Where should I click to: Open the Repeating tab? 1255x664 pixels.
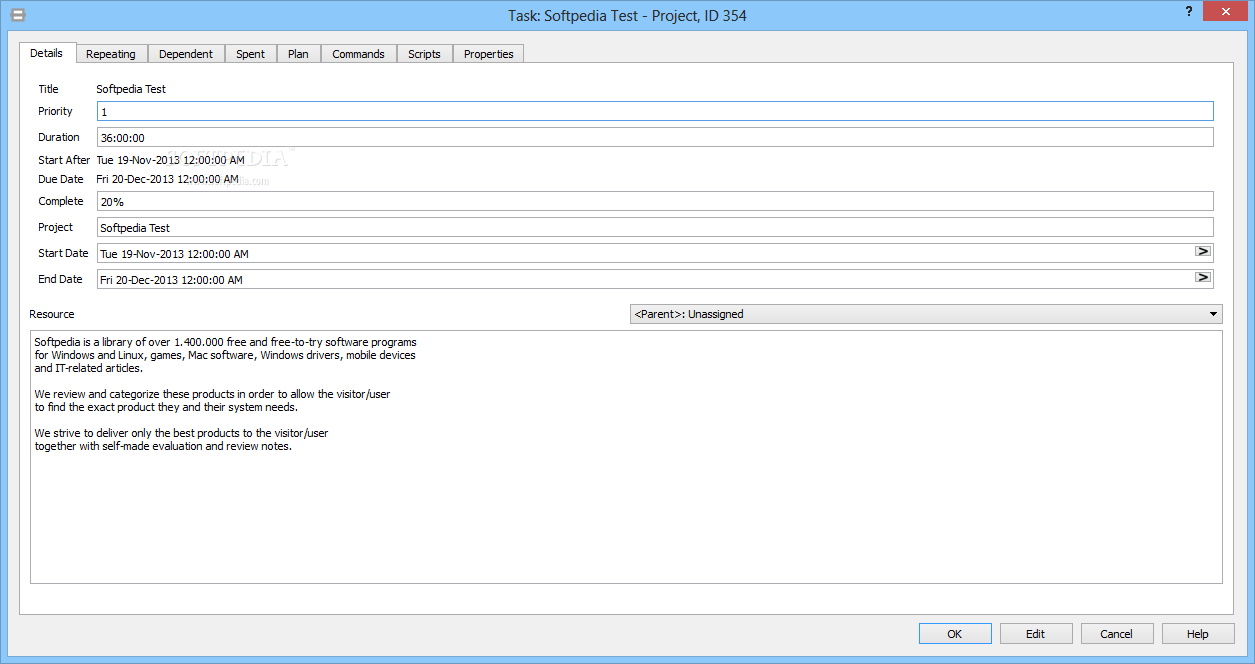click(x=111, y=54)
